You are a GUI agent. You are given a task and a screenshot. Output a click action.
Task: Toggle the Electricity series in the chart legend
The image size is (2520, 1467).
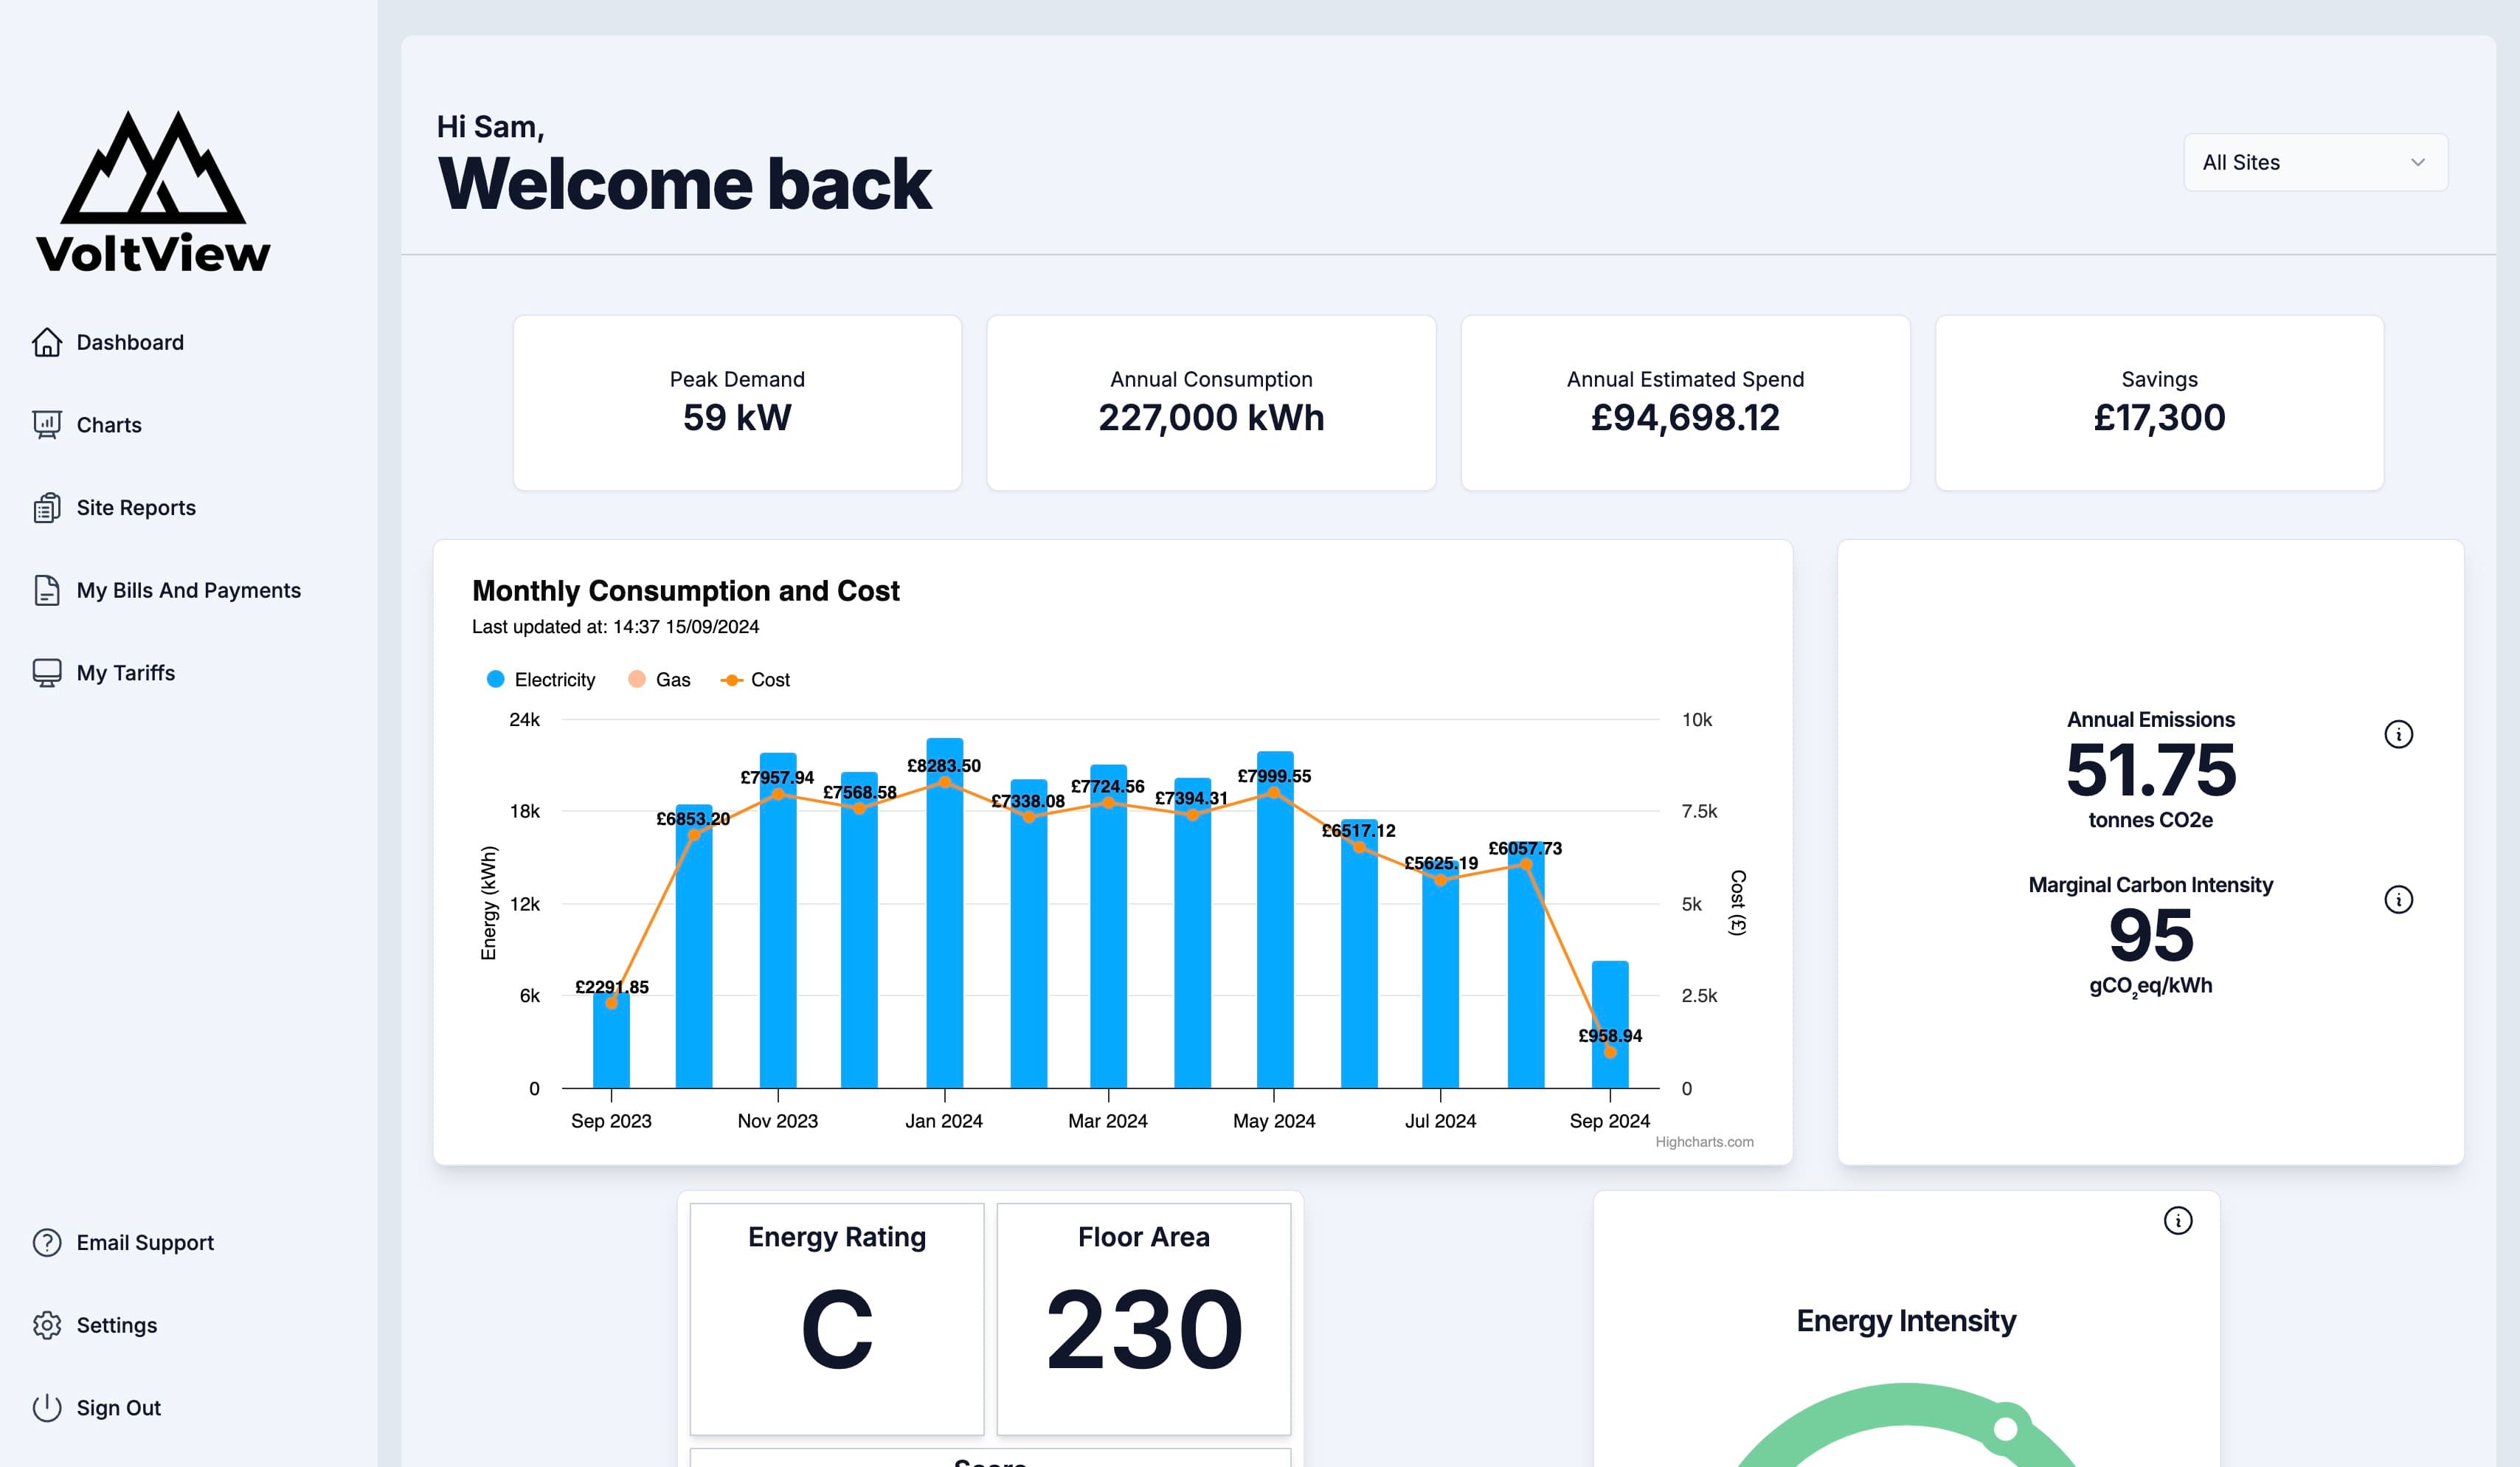[540, 679]
